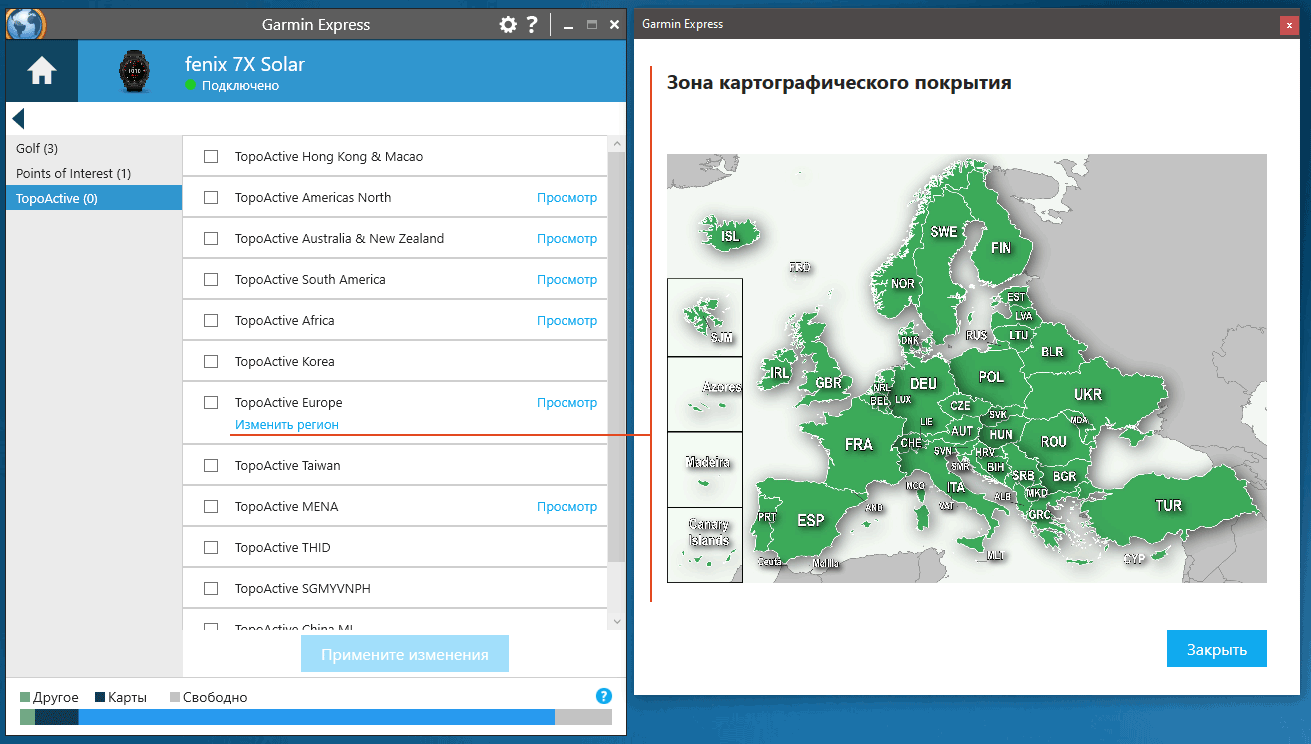The width and height of the screenshot is (1311, 744).
Task: Close the map coverage popup with red X
Action: point(1289,25)
